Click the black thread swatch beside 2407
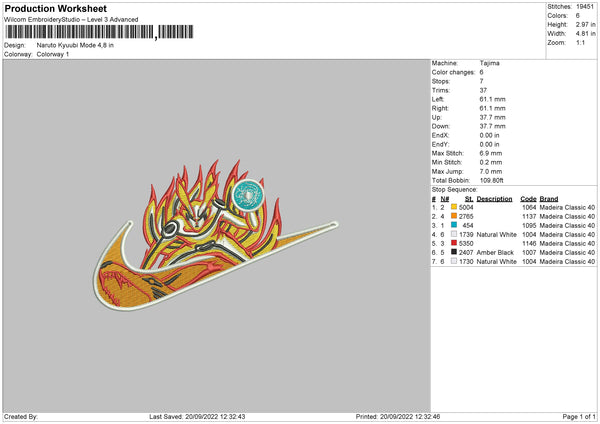Viewport: 600px width, 424px height. click(454, 252)
